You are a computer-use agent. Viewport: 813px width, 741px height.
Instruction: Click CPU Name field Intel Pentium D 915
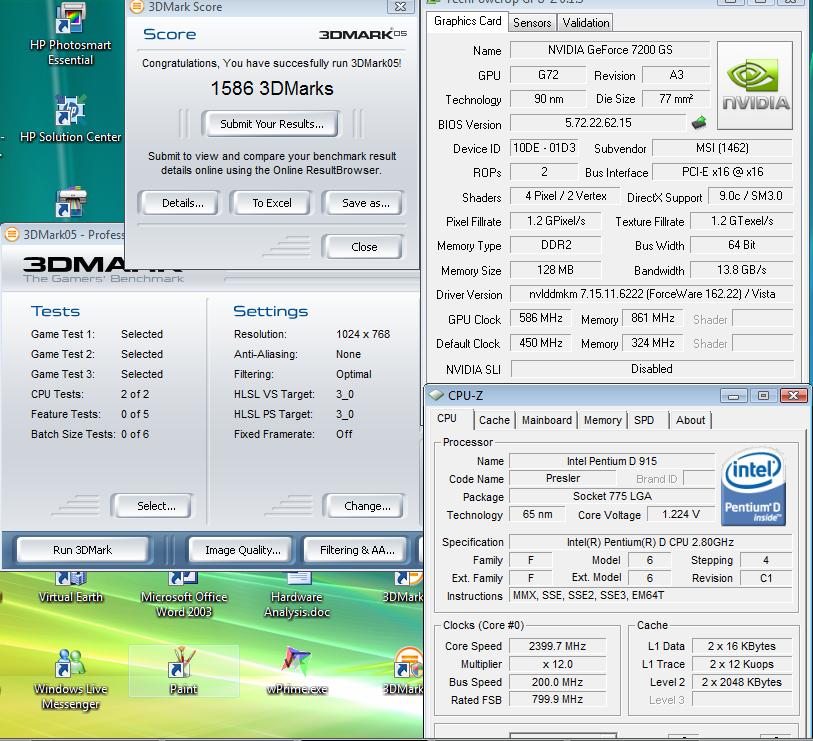click(611, 461)
